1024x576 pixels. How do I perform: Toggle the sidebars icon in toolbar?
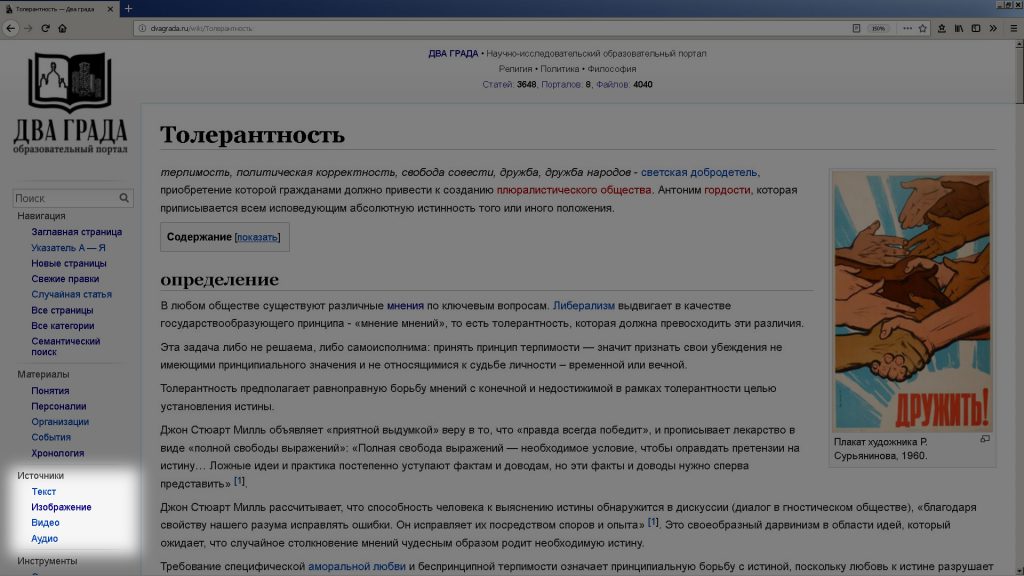[976, 28]
